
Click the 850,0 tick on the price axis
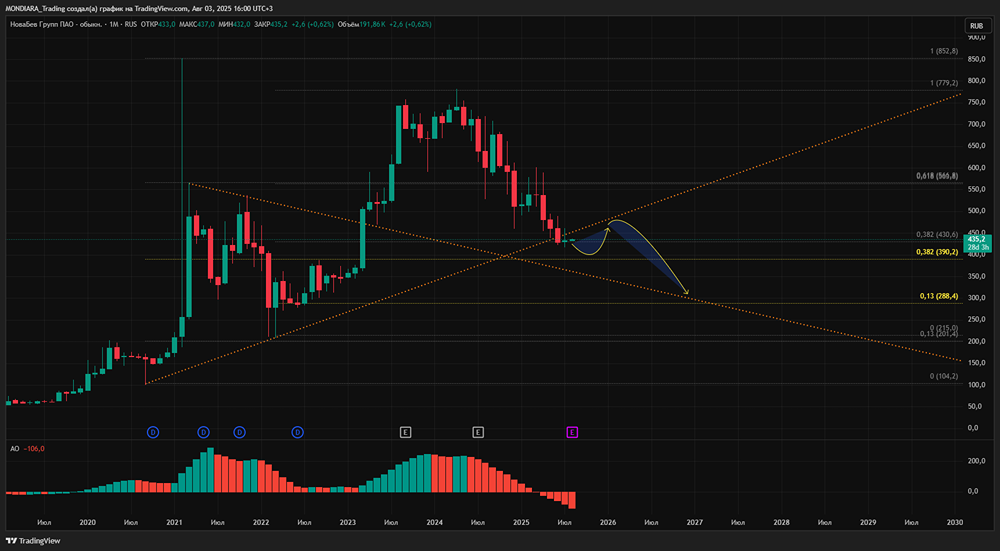pos(976,59)
